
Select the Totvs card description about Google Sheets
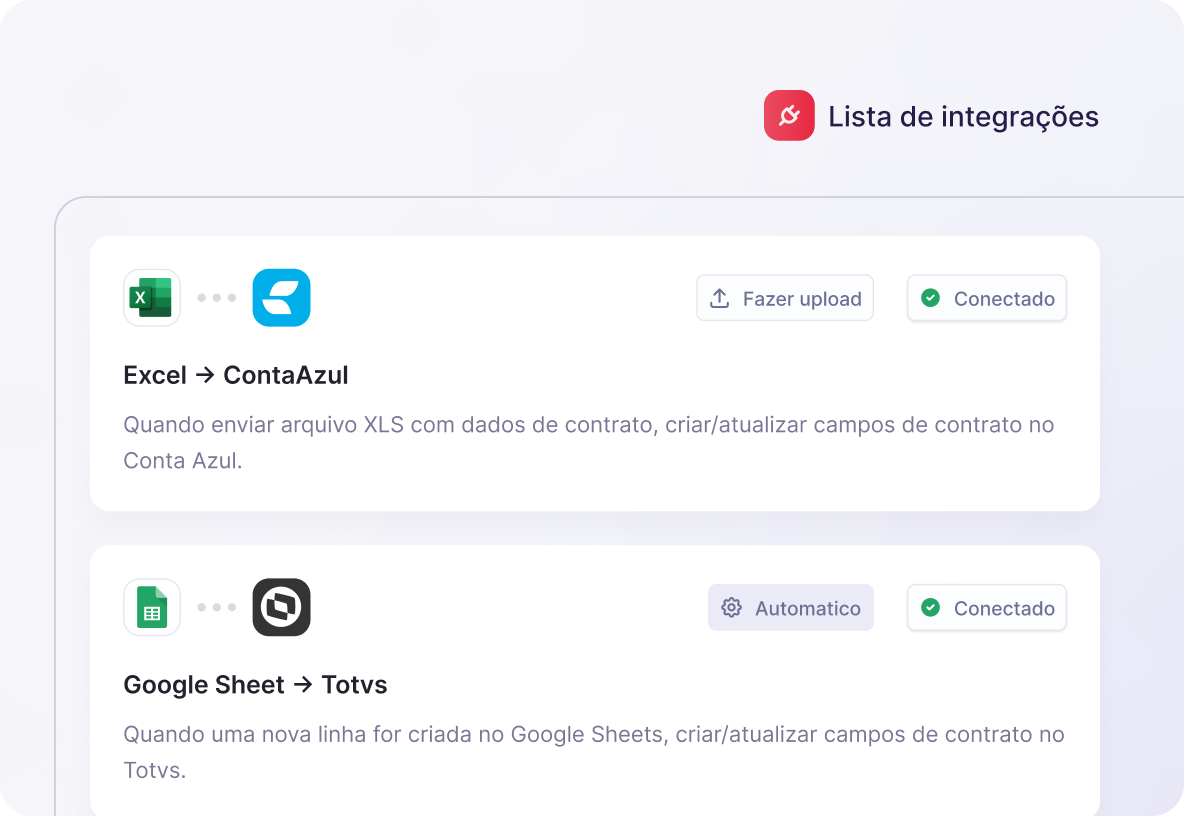(594, 752)
